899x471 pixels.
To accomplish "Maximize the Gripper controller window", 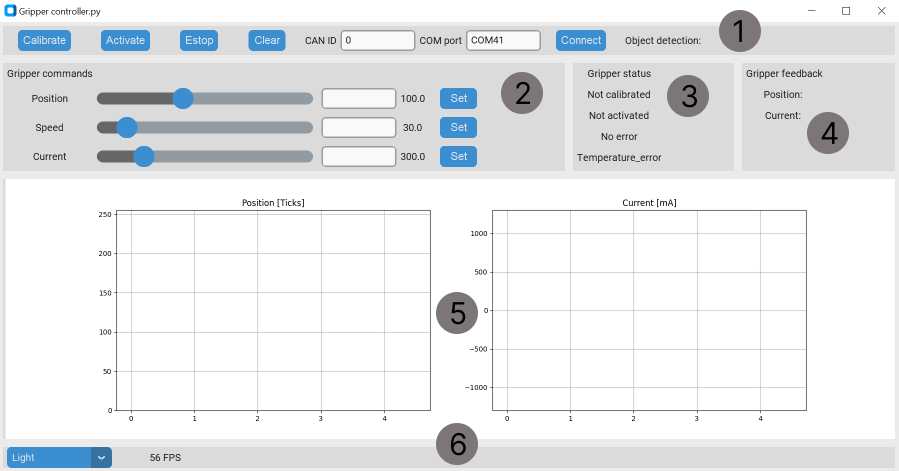I will click(x=846, y=11).
